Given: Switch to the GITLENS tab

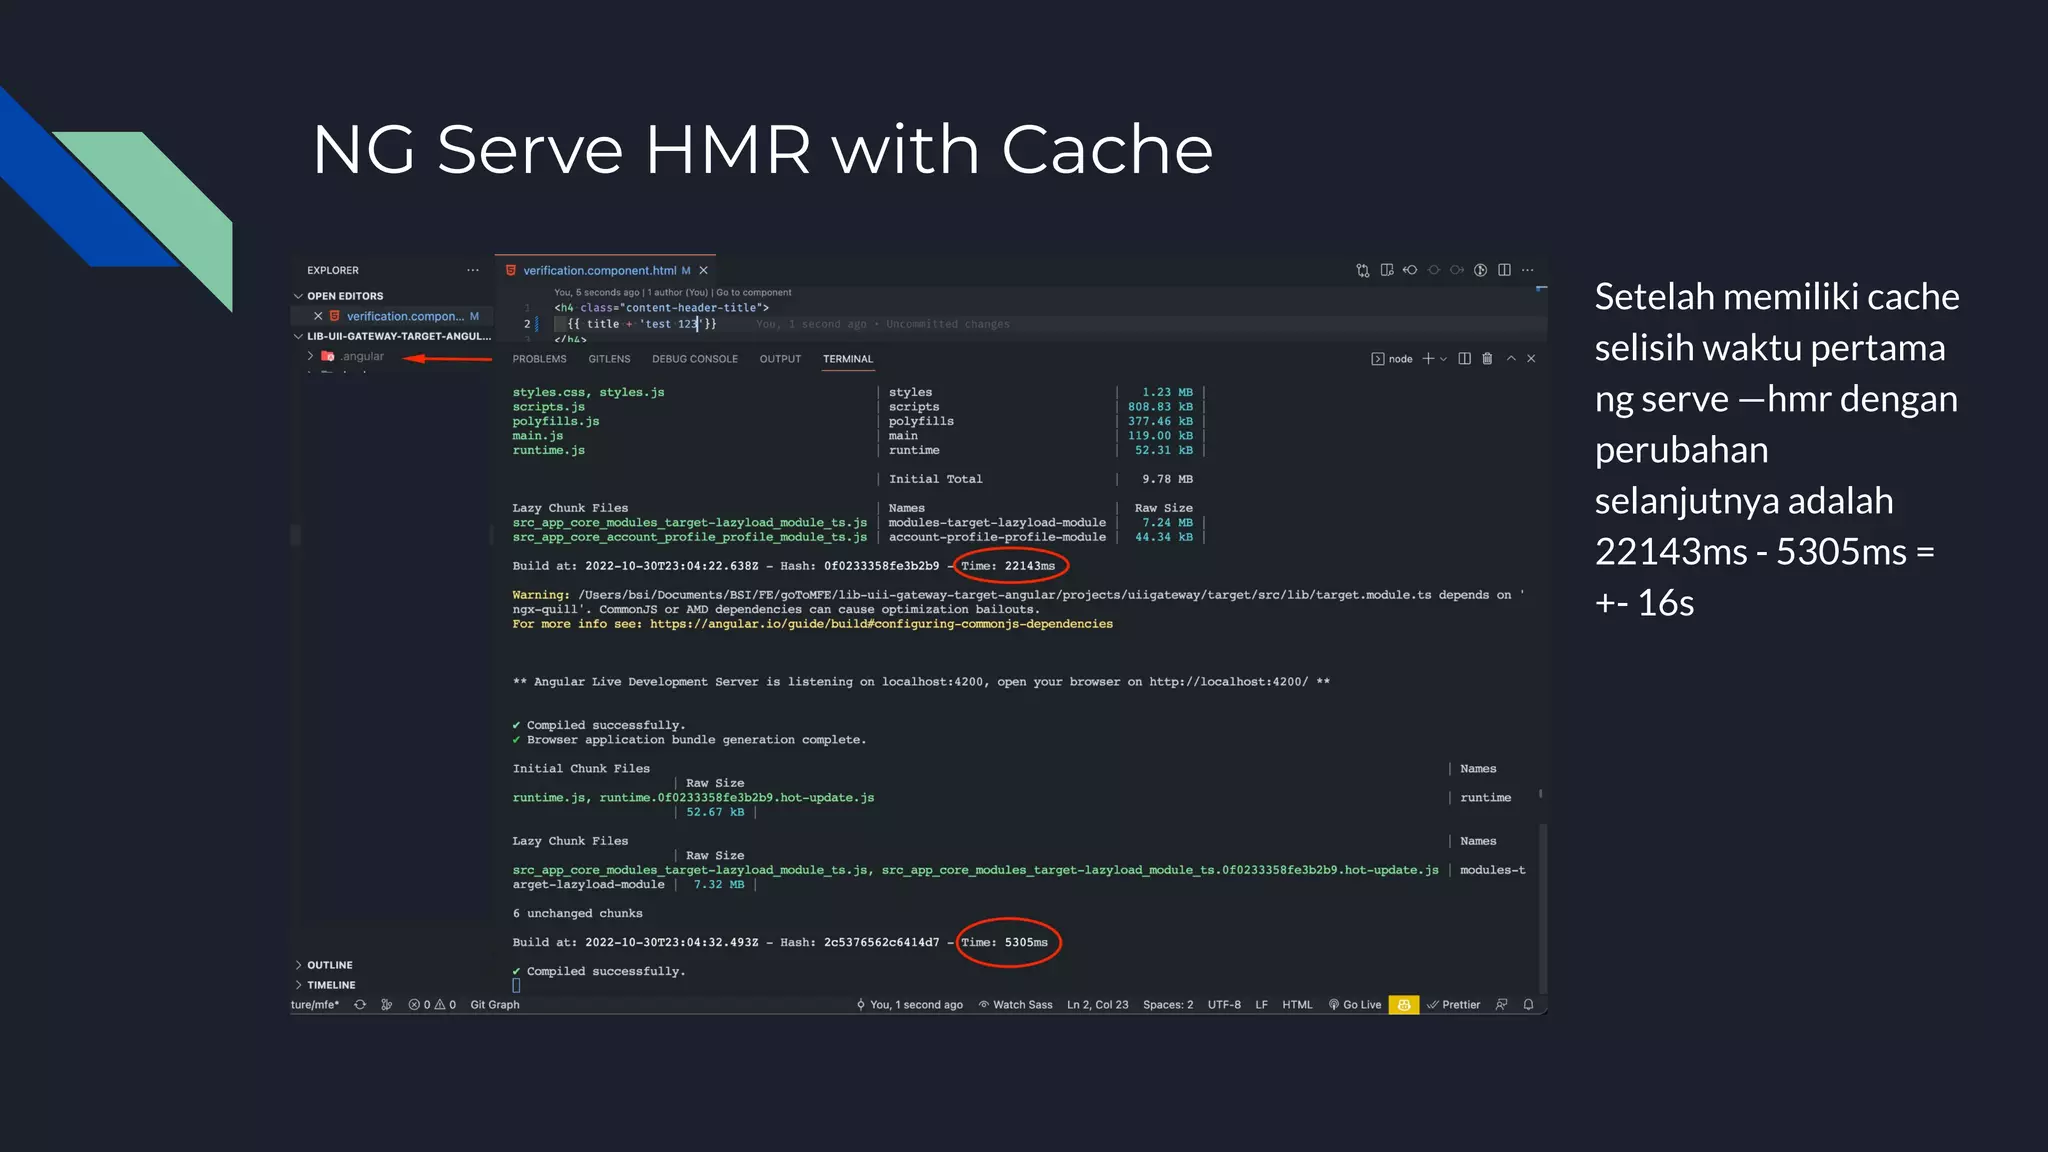Looking at the screenshot, I should [609, 359].
